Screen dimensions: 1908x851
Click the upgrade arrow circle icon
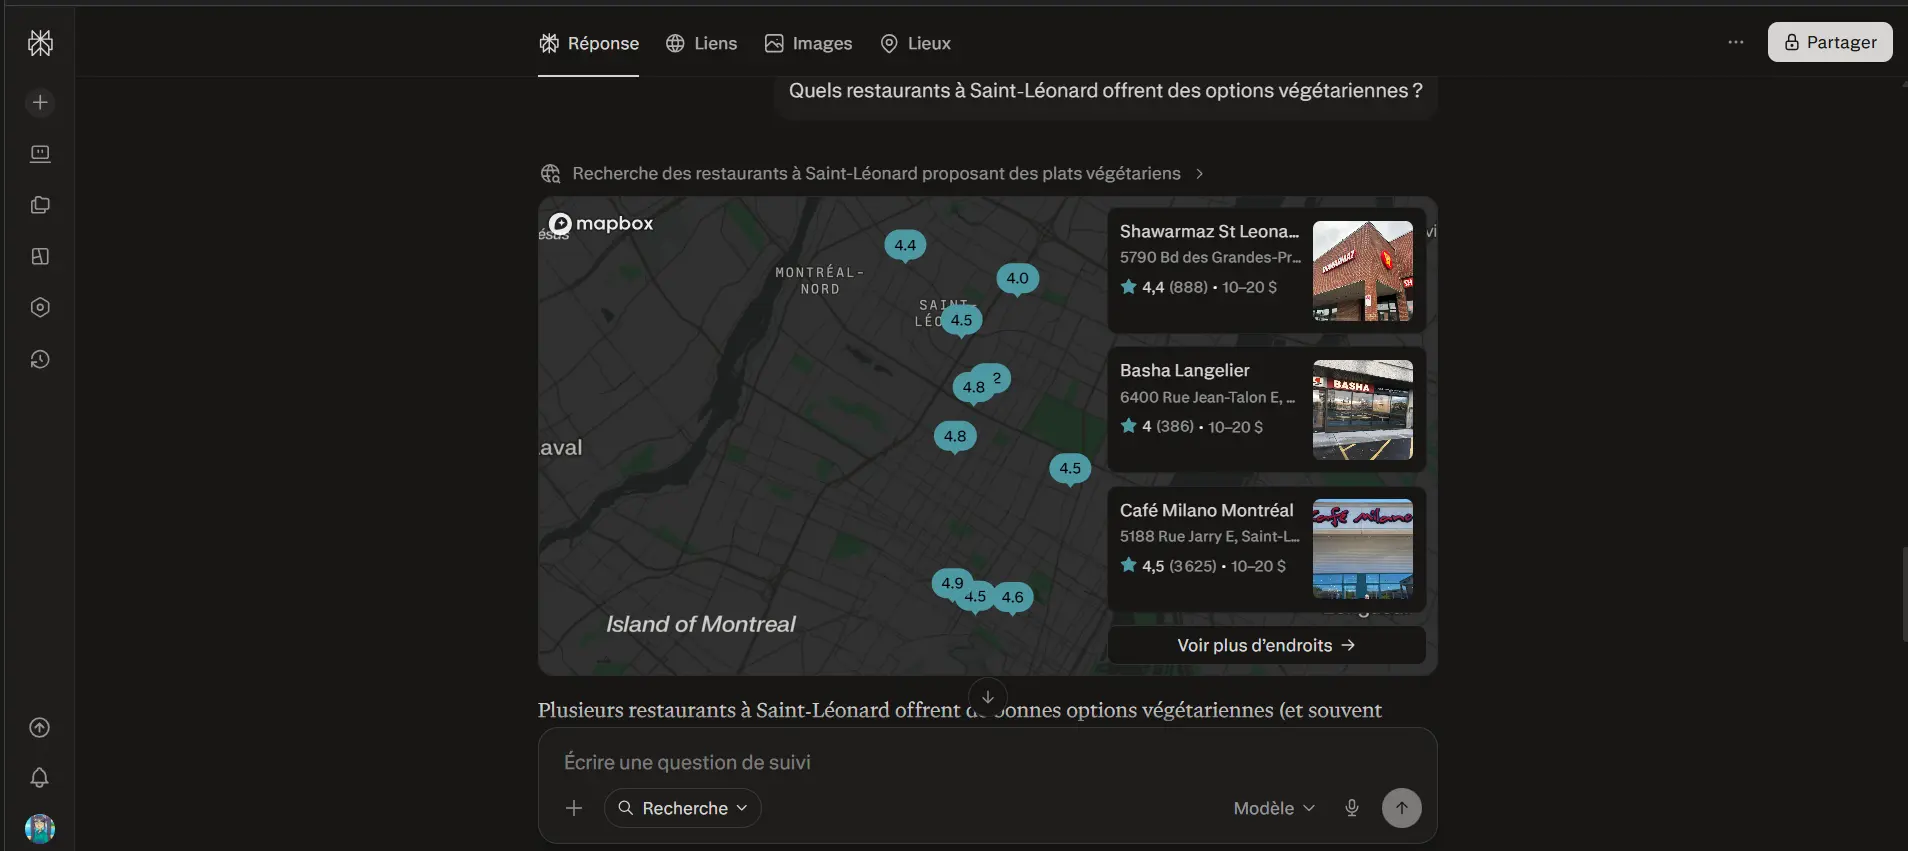point(40,727)
